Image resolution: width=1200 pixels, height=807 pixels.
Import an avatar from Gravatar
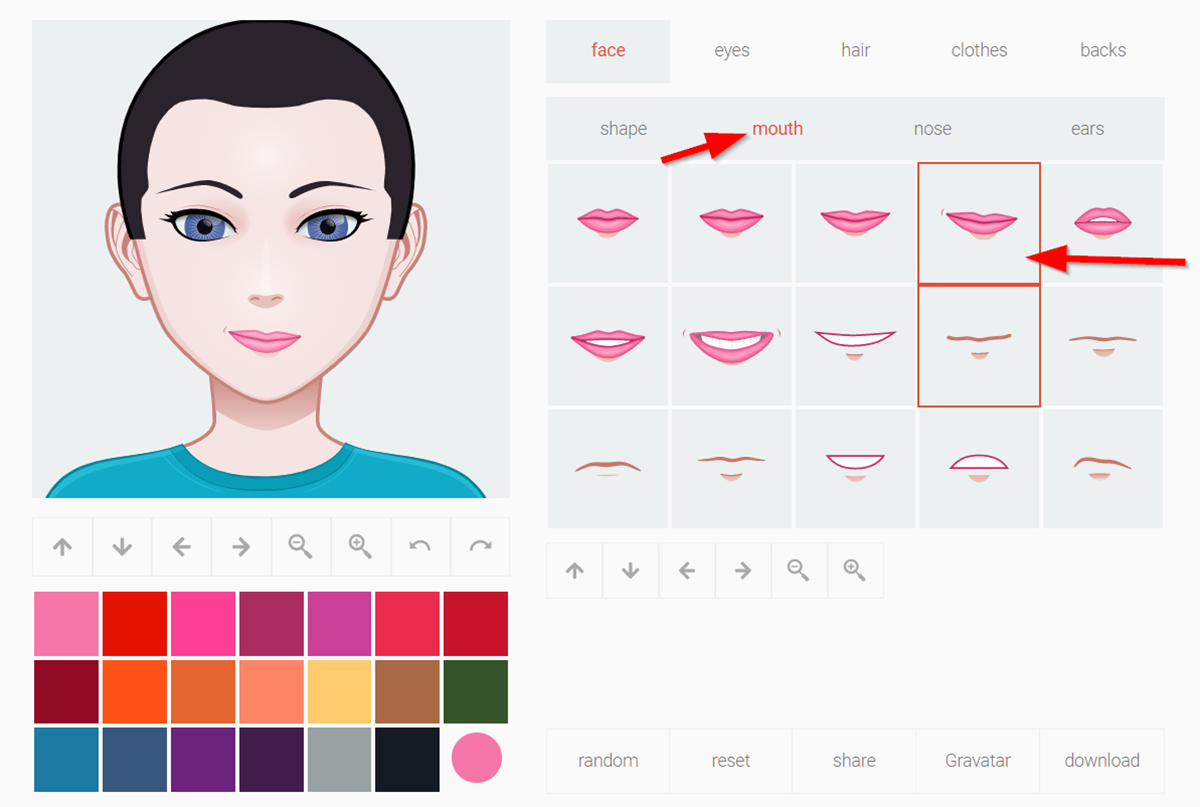(977, 761)
